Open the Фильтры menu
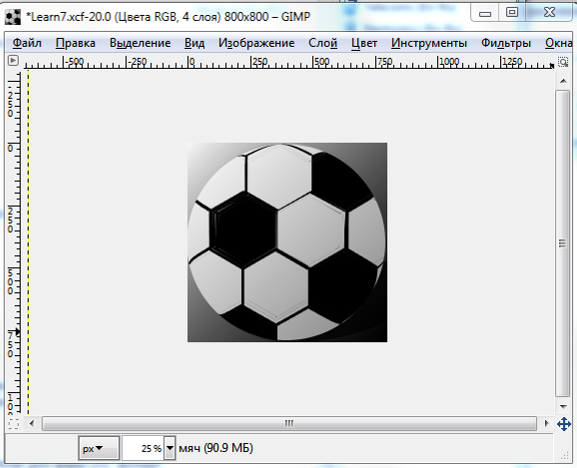The width and height of the screenshot is (577, 468). tap(506, 43)
